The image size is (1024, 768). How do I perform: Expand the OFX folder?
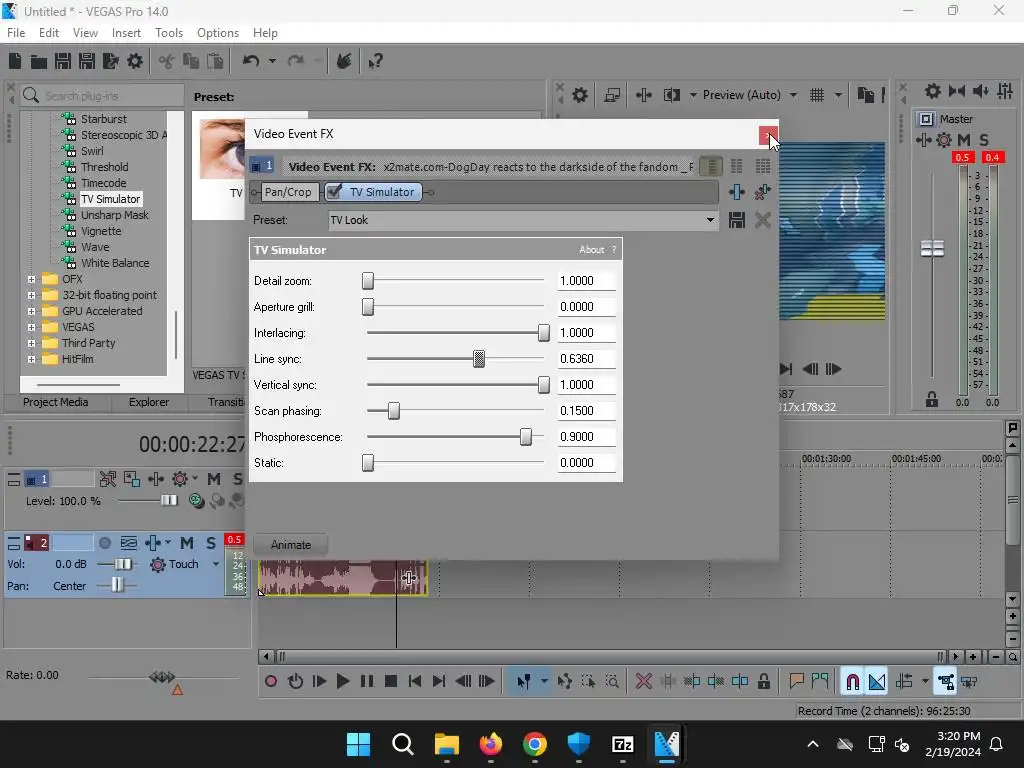pyautogui.click(x=31, y=279)
